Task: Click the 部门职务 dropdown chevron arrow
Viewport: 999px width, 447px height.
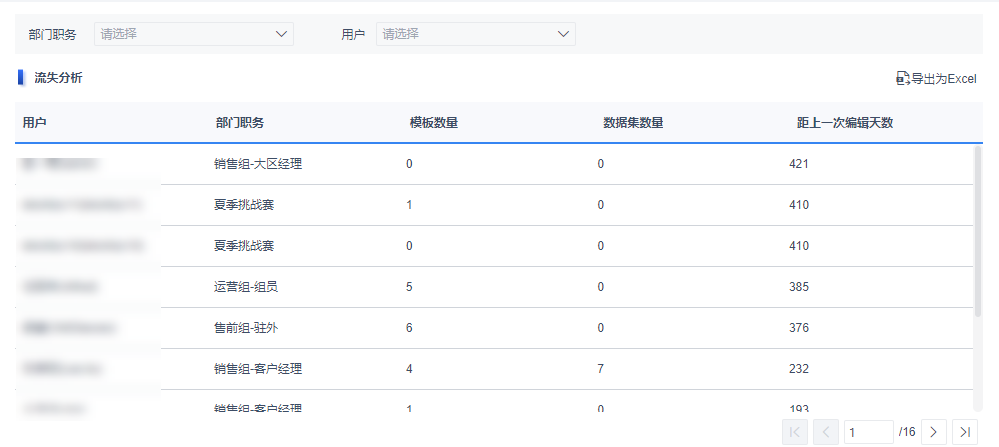Action: (x=281, y=34)
